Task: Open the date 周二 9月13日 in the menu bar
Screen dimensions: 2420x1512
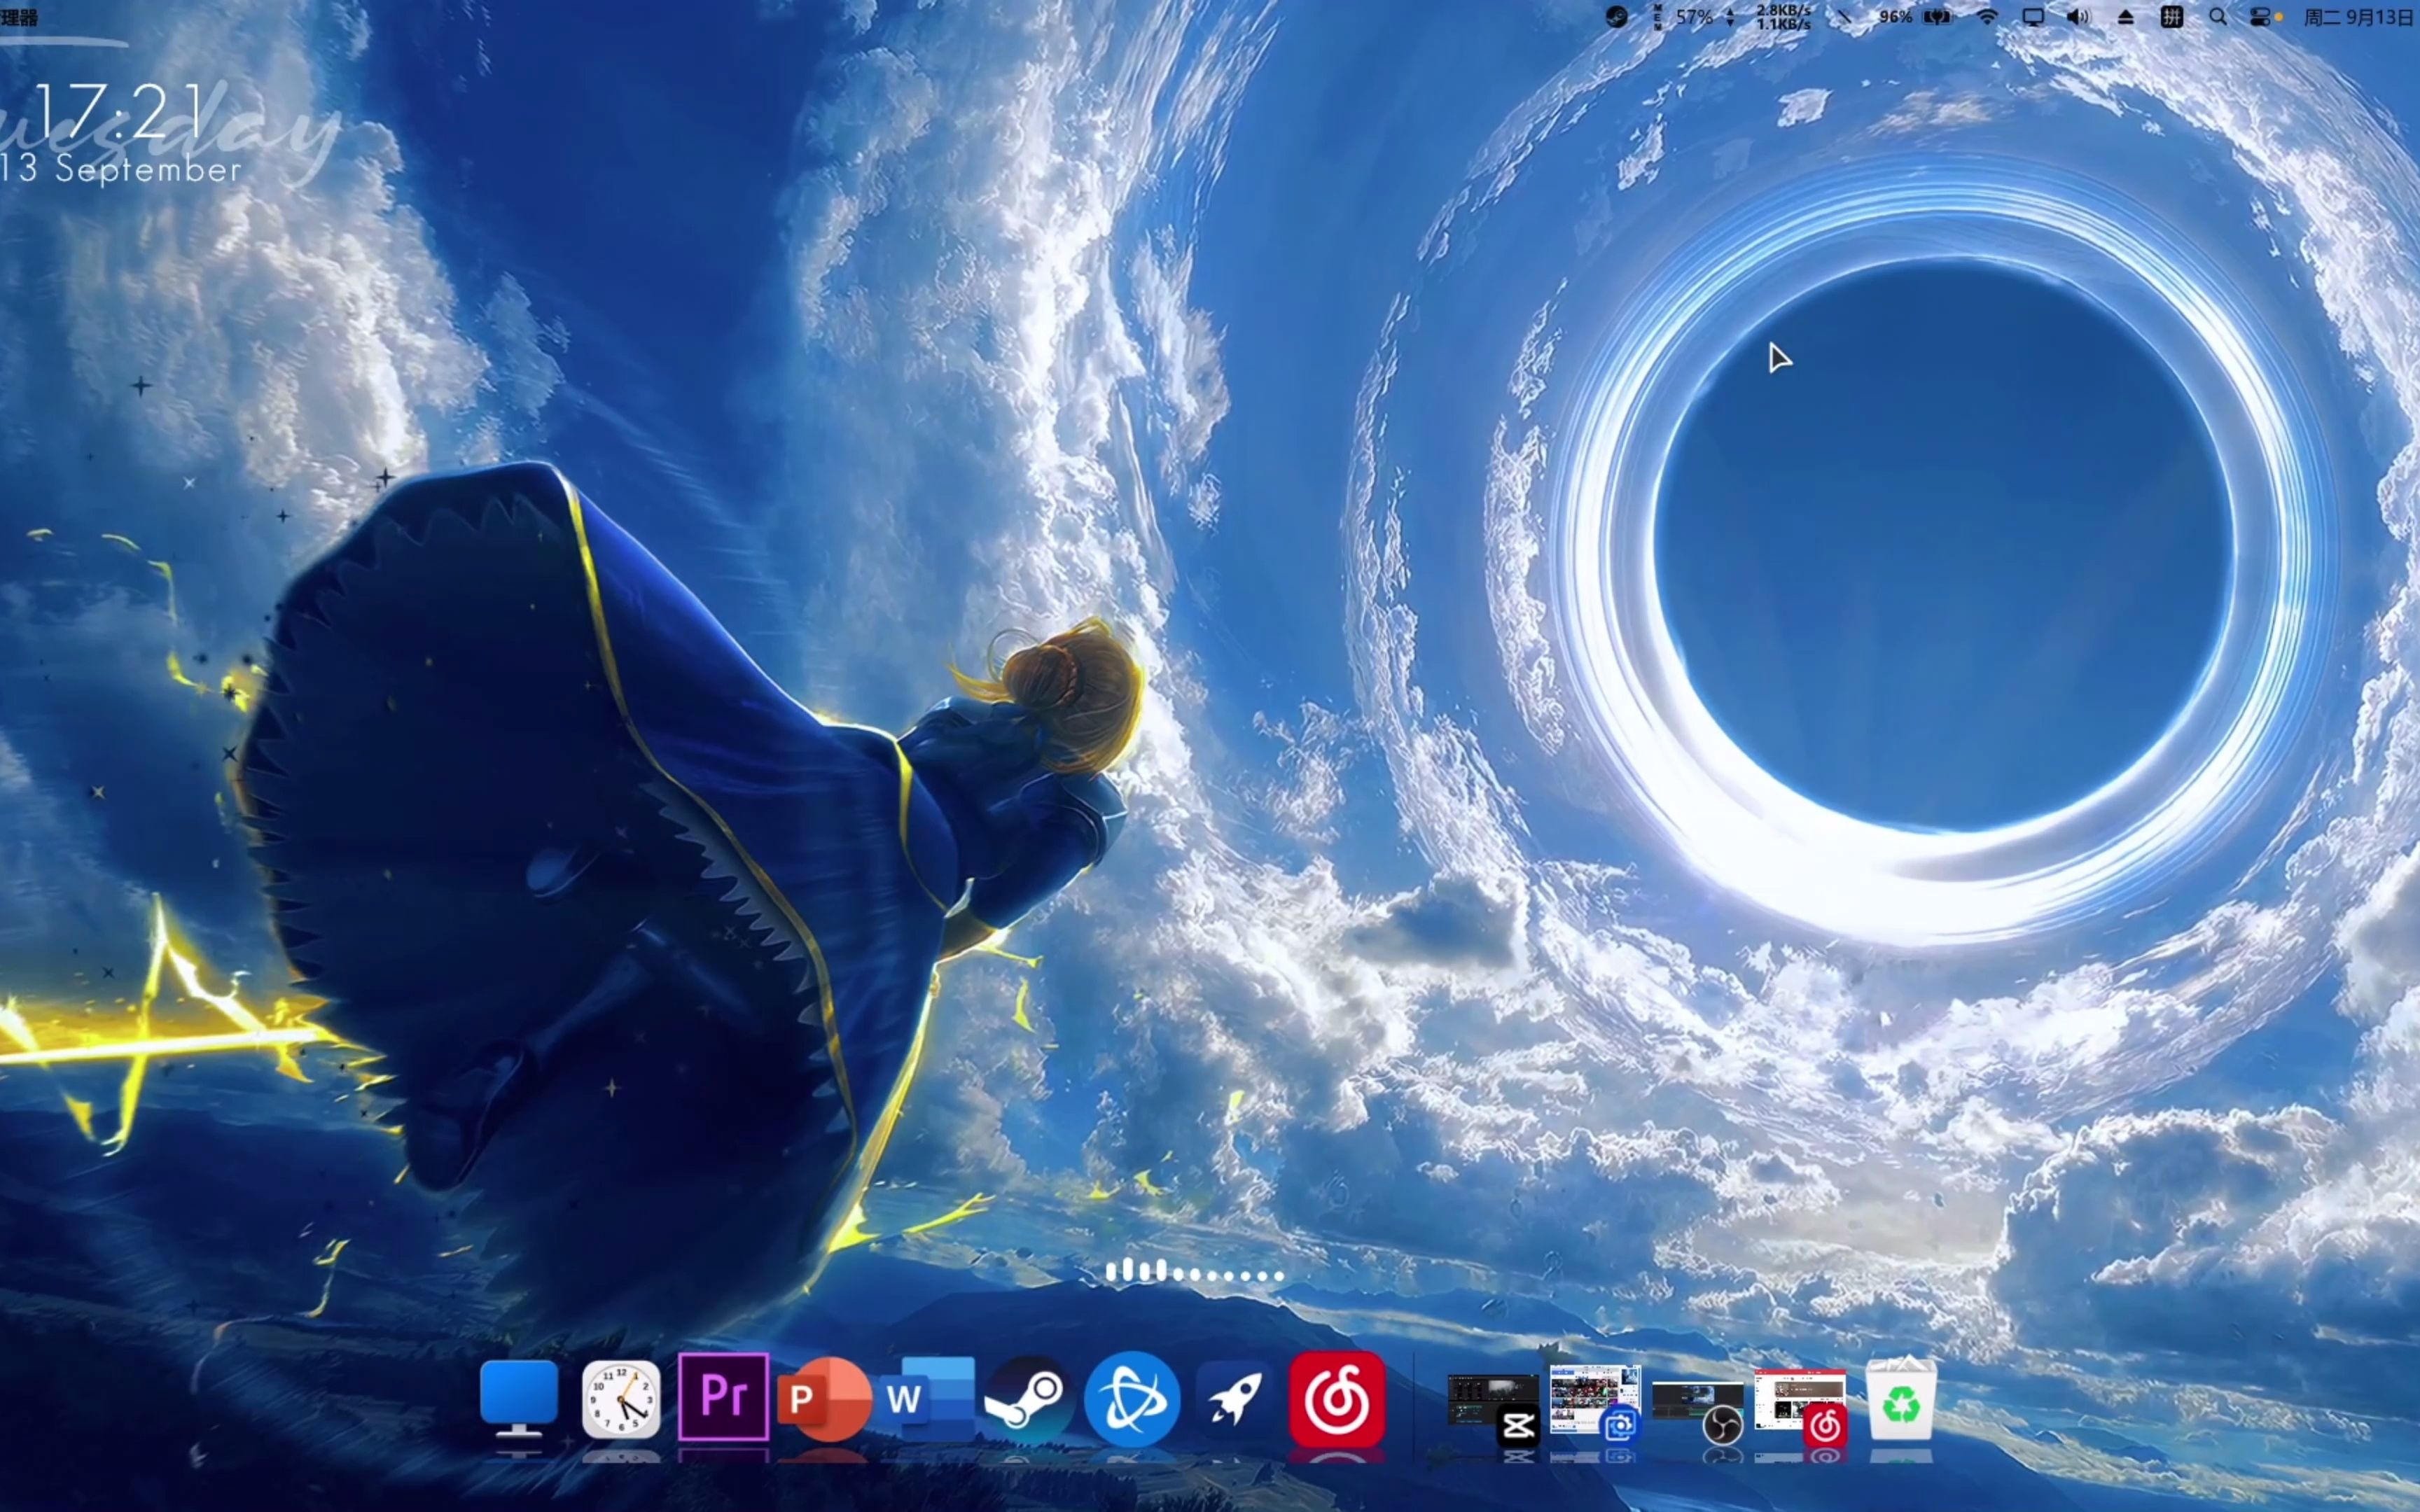Action: pos(2358,17)
